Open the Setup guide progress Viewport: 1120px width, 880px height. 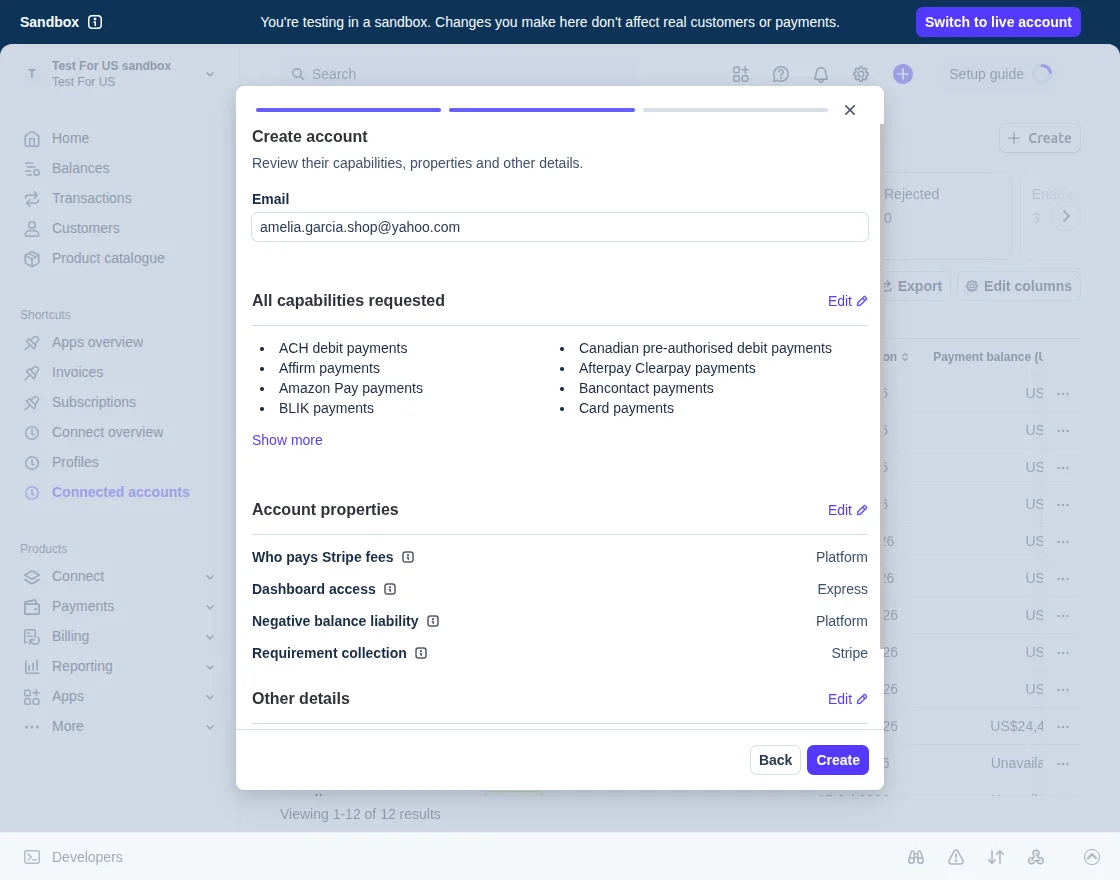click(x=1000, y=74)
